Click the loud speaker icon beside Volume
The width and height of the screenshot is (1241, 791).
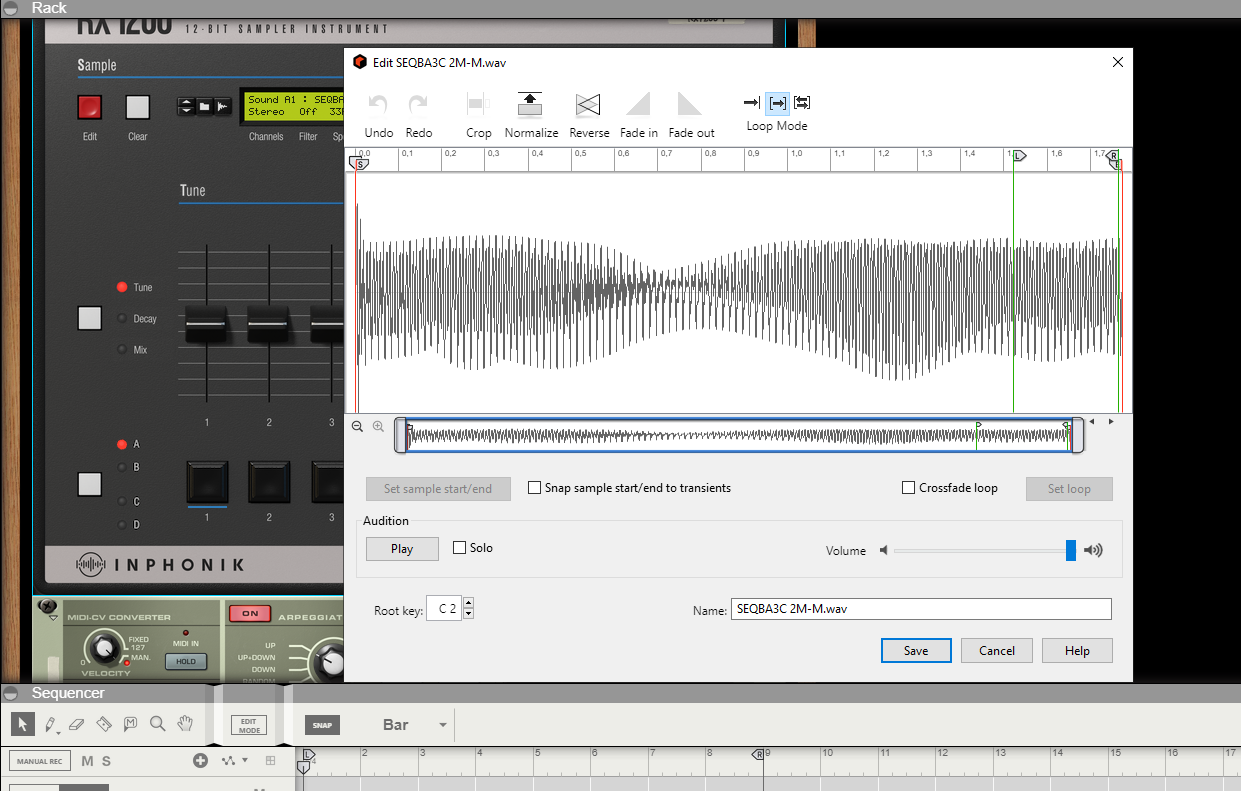(x=1093, y=550)
